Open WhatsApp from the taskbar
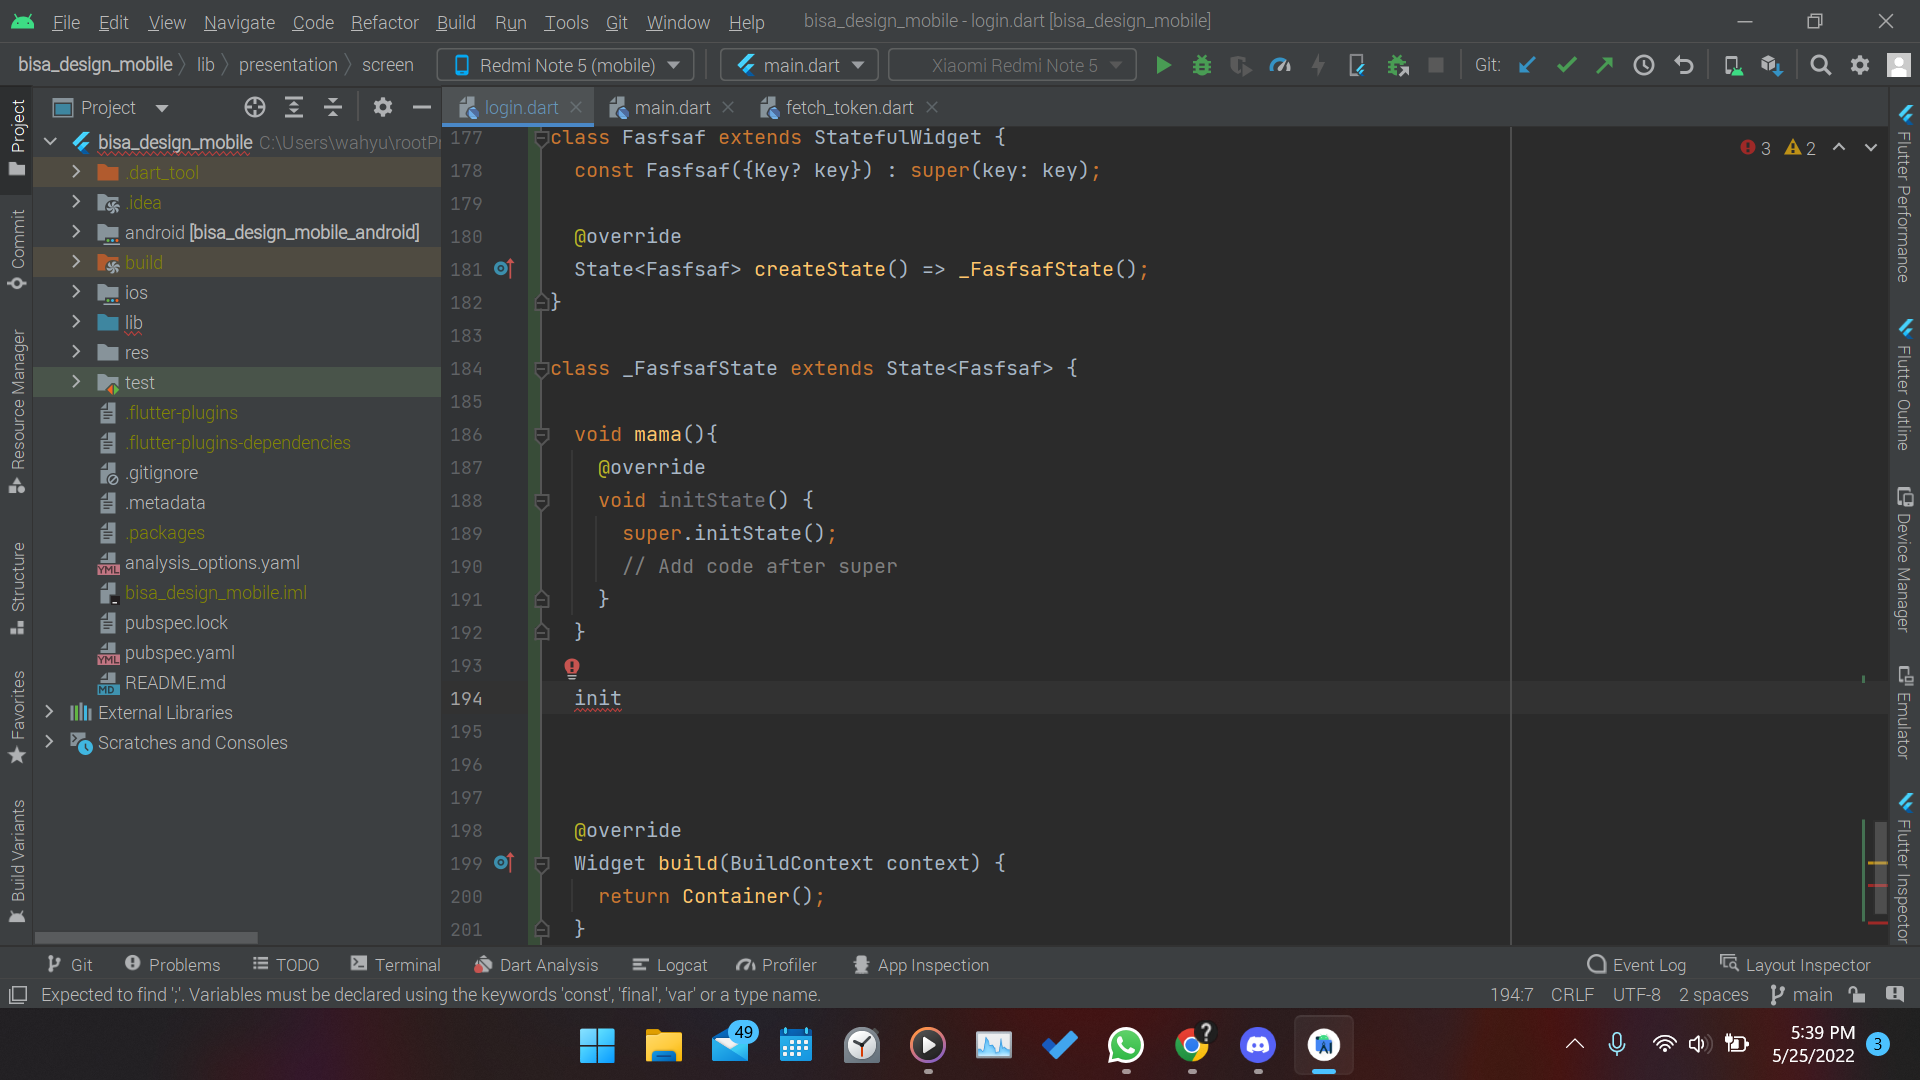Screen dimensions: 1920x1080 click(1126, 1046)
